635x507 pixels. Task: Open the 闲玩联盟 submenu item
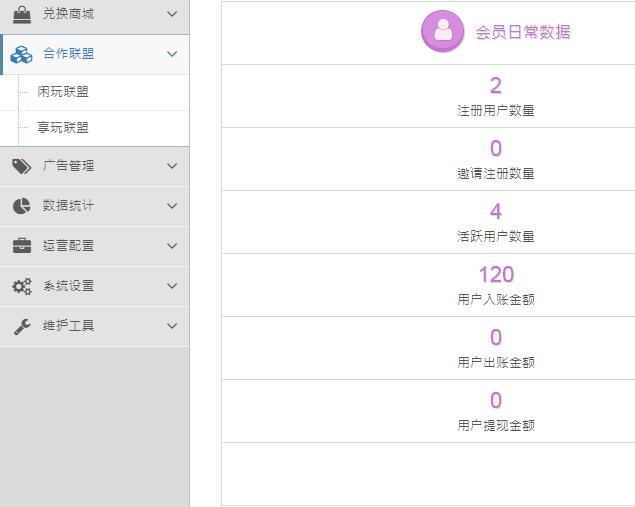click(95, 92)
